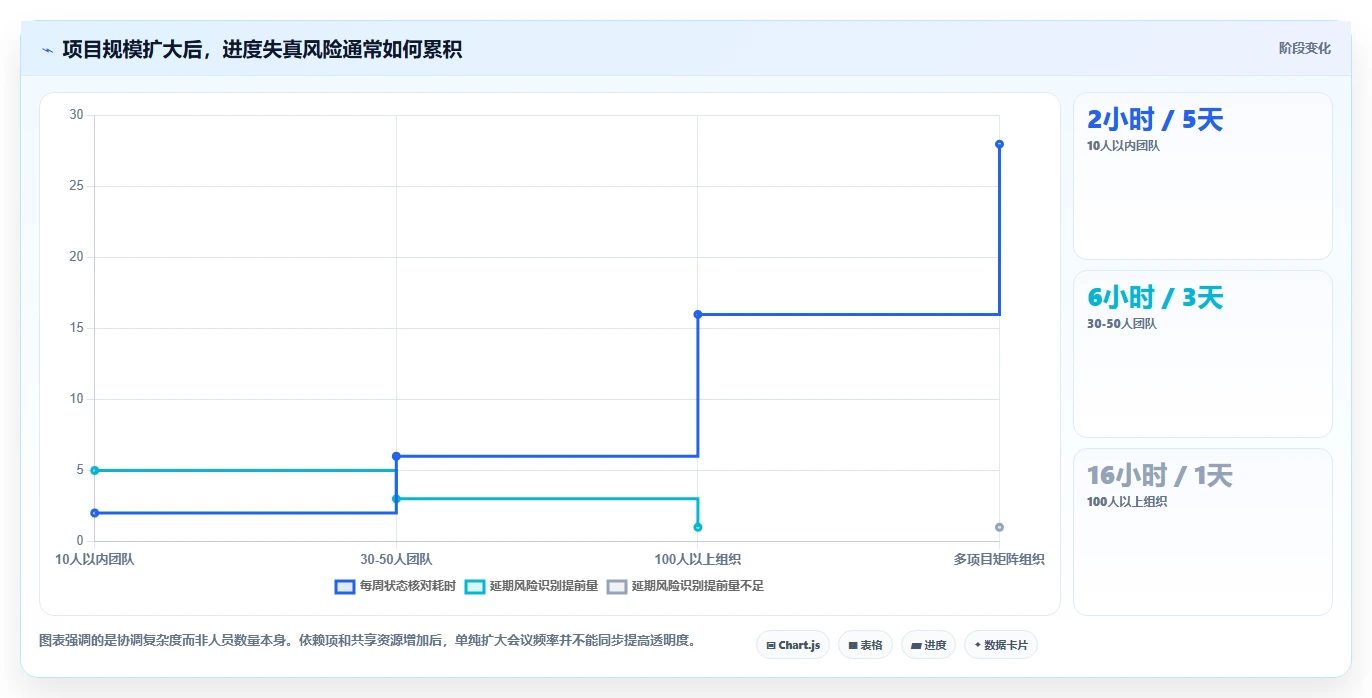Image resolution: width=1372 pixels, height=698 pixels.
Task: Click the 数据卡片 tag button
Action: (x=1001, y=645)
